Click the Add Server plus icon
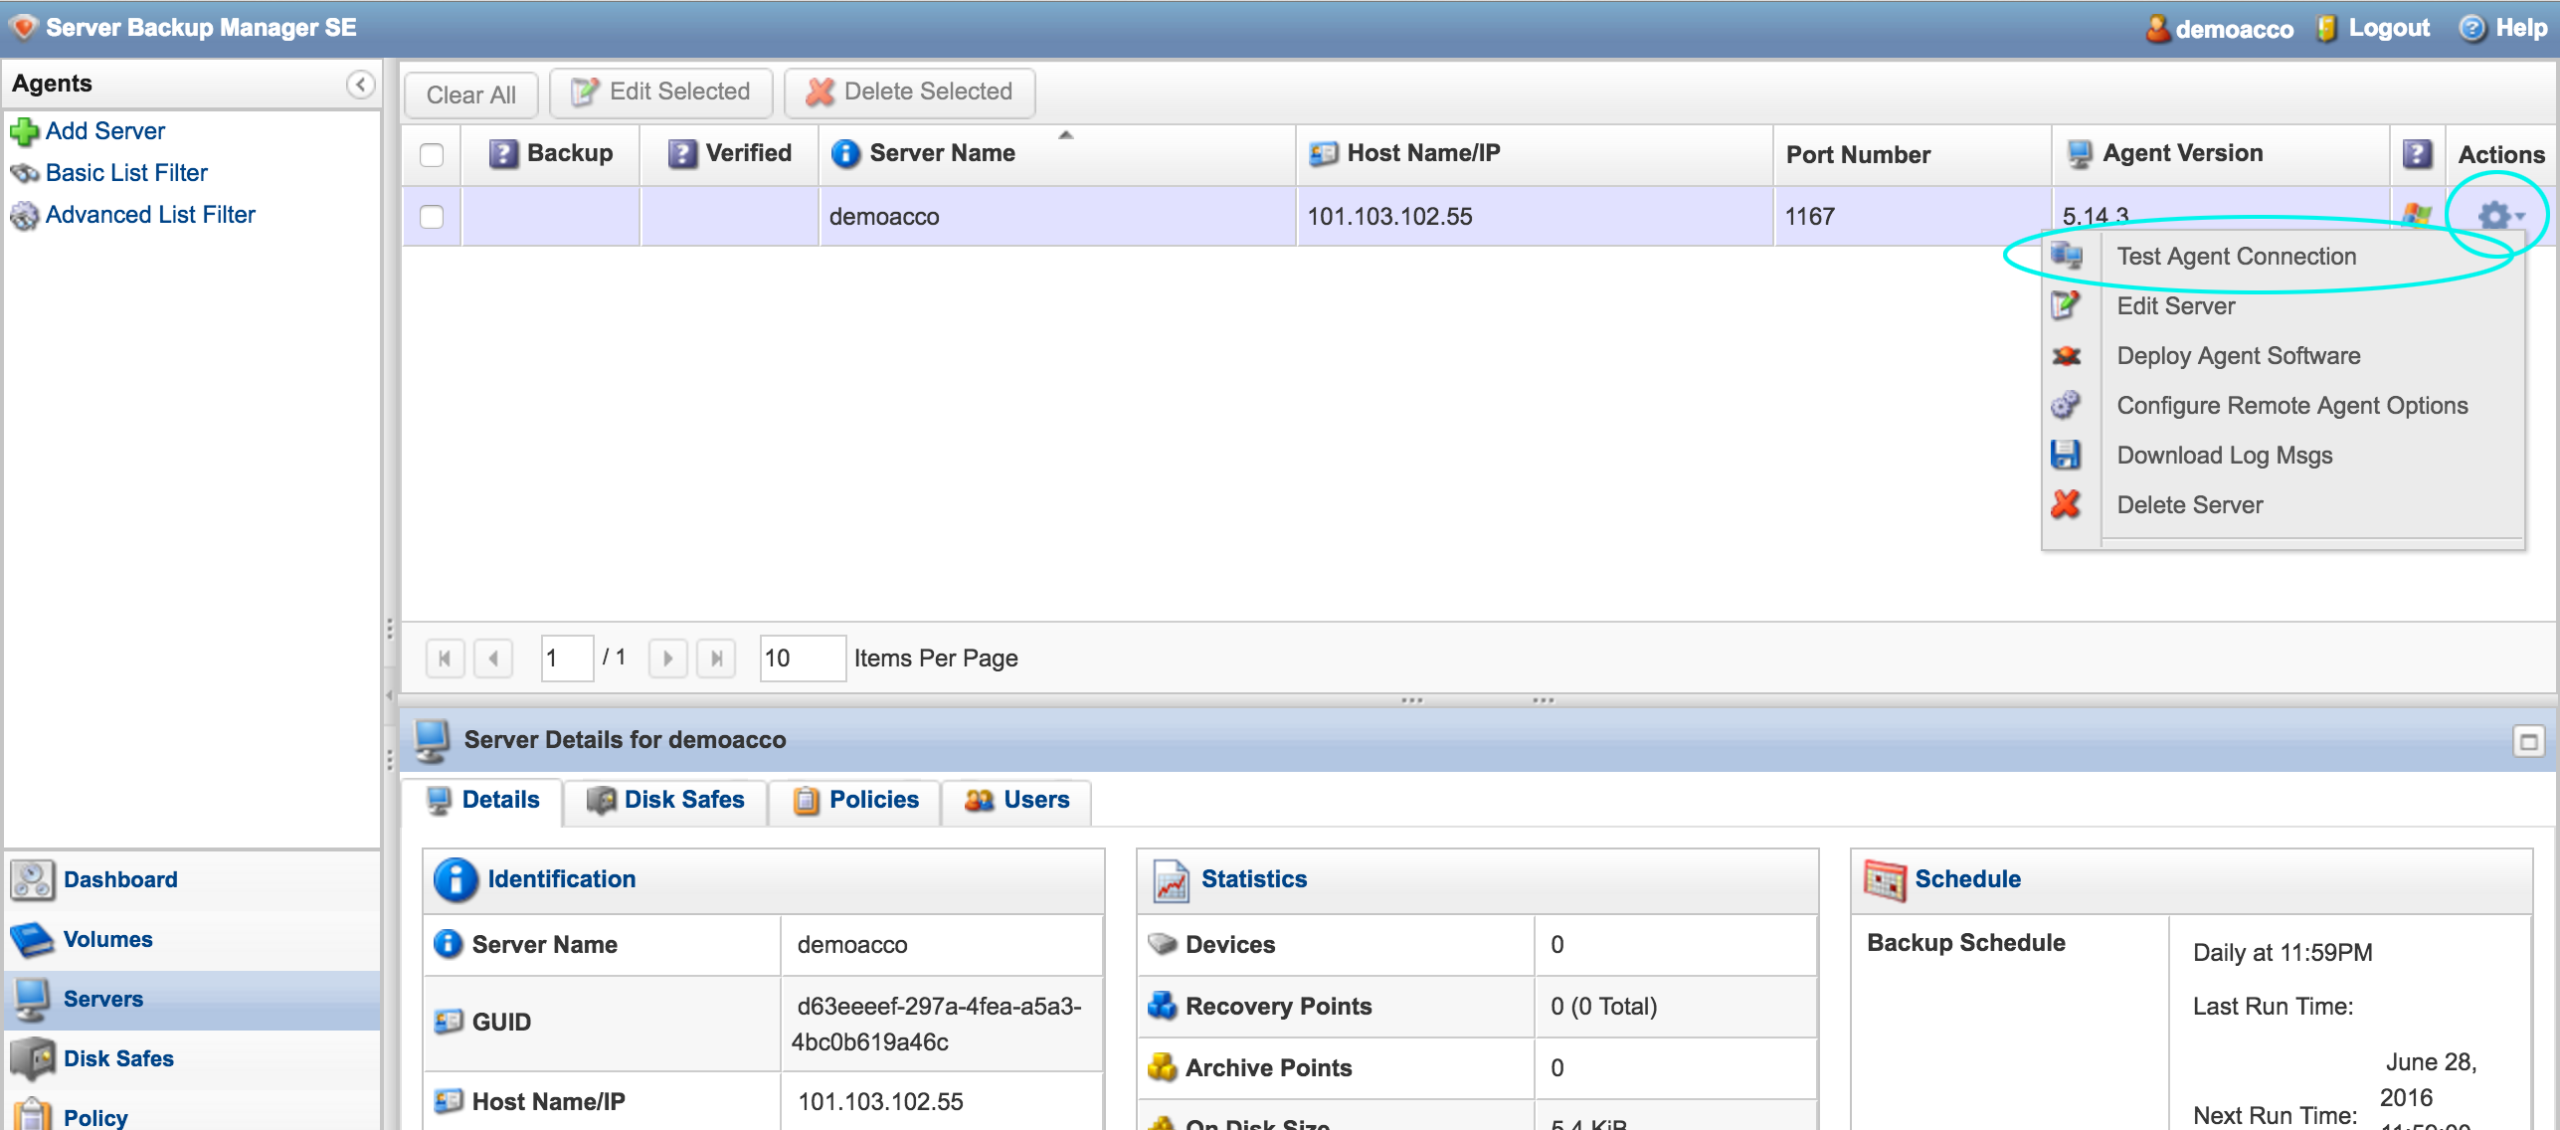 tap(24, 132)
